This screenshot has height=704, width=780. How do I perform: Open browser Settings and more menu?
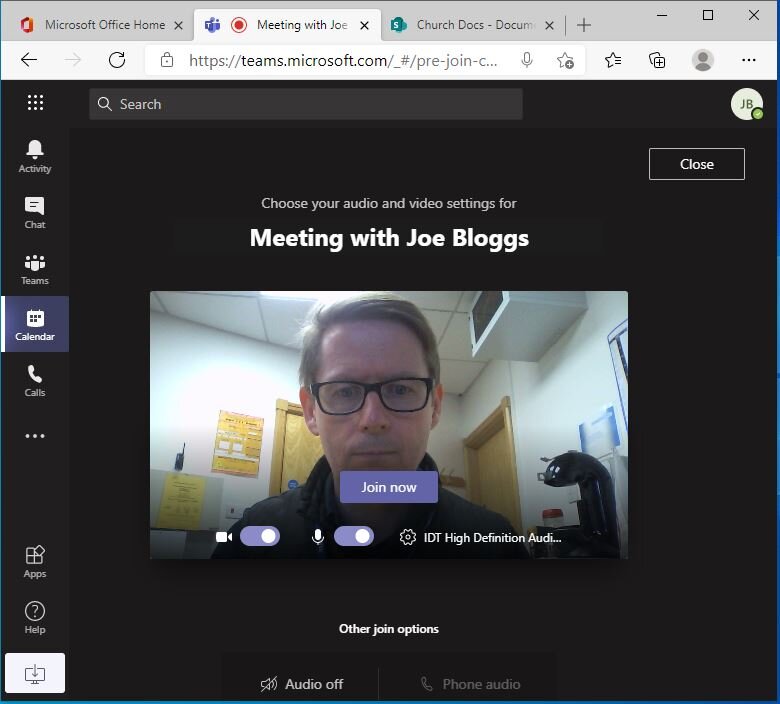(748, 60)
